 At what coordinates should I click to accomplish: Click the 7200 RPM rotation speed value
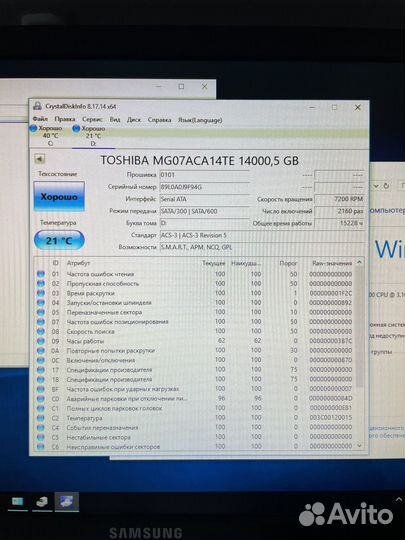[x=339, y=199]
